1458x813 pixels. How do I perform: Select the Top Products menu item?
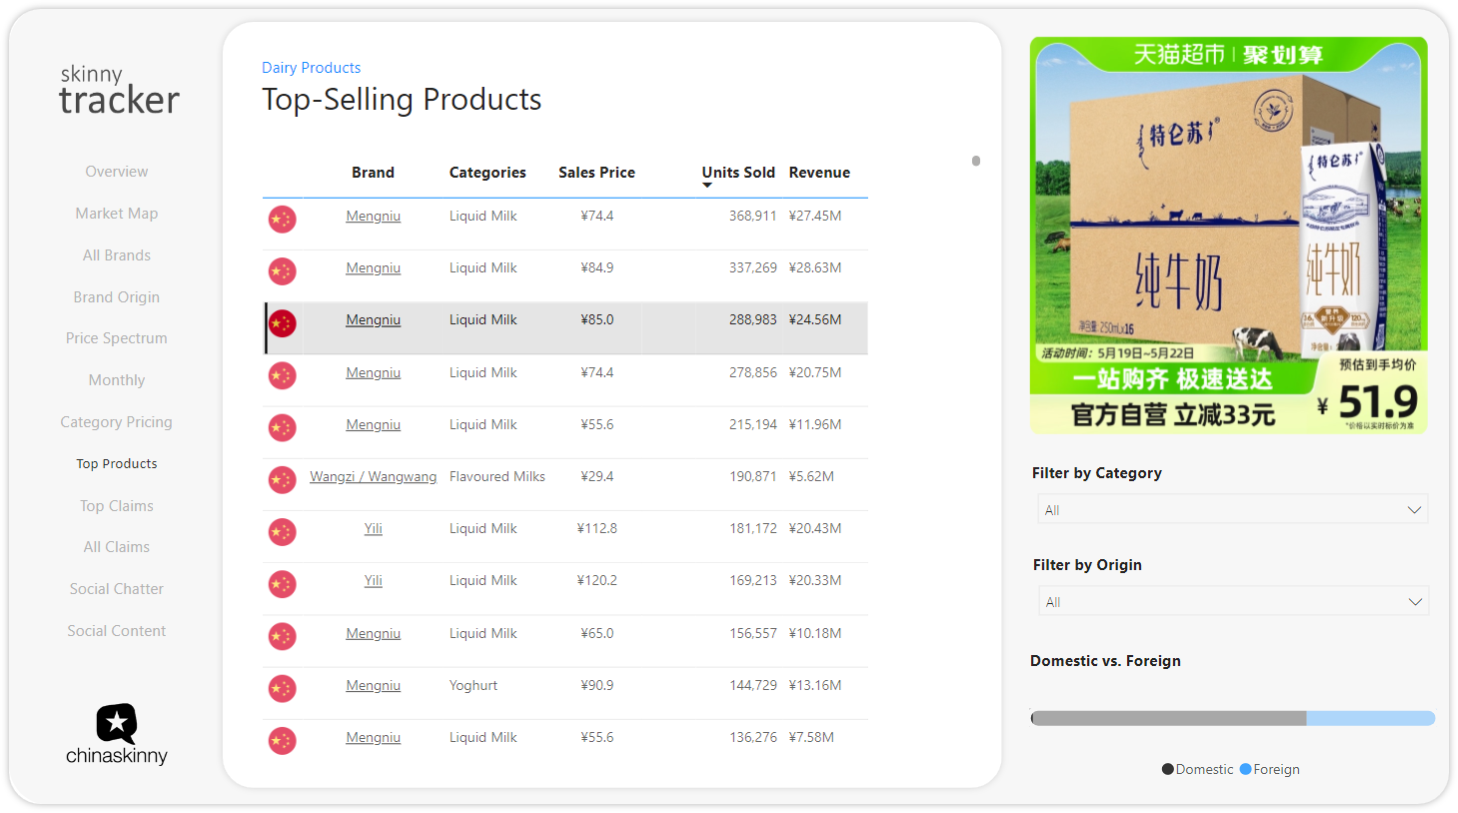tap(116, 463)
